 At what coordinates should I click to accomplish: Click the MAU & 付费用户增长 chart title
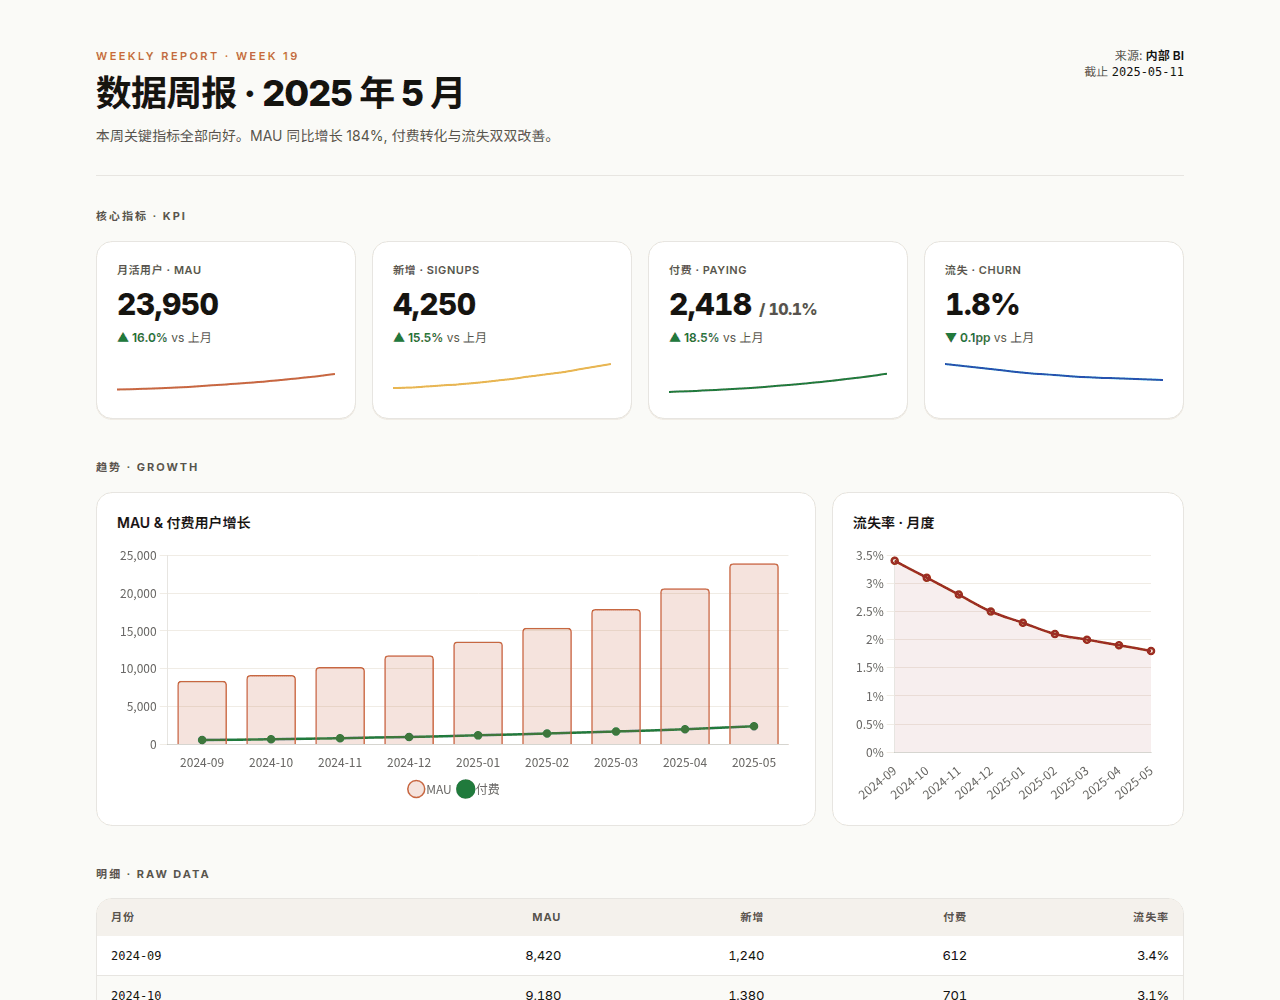point(184,523)
